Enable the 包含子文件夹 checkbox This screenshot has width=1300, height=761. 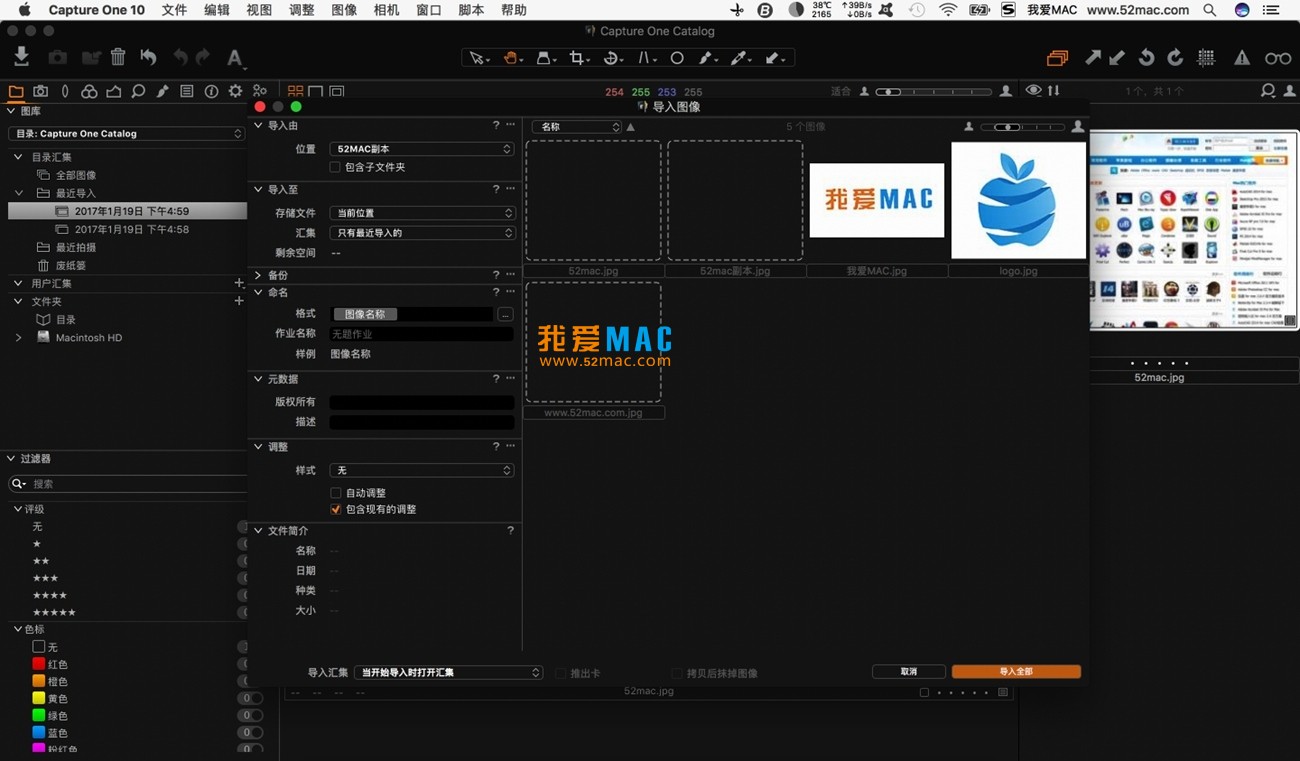[335, 167]
